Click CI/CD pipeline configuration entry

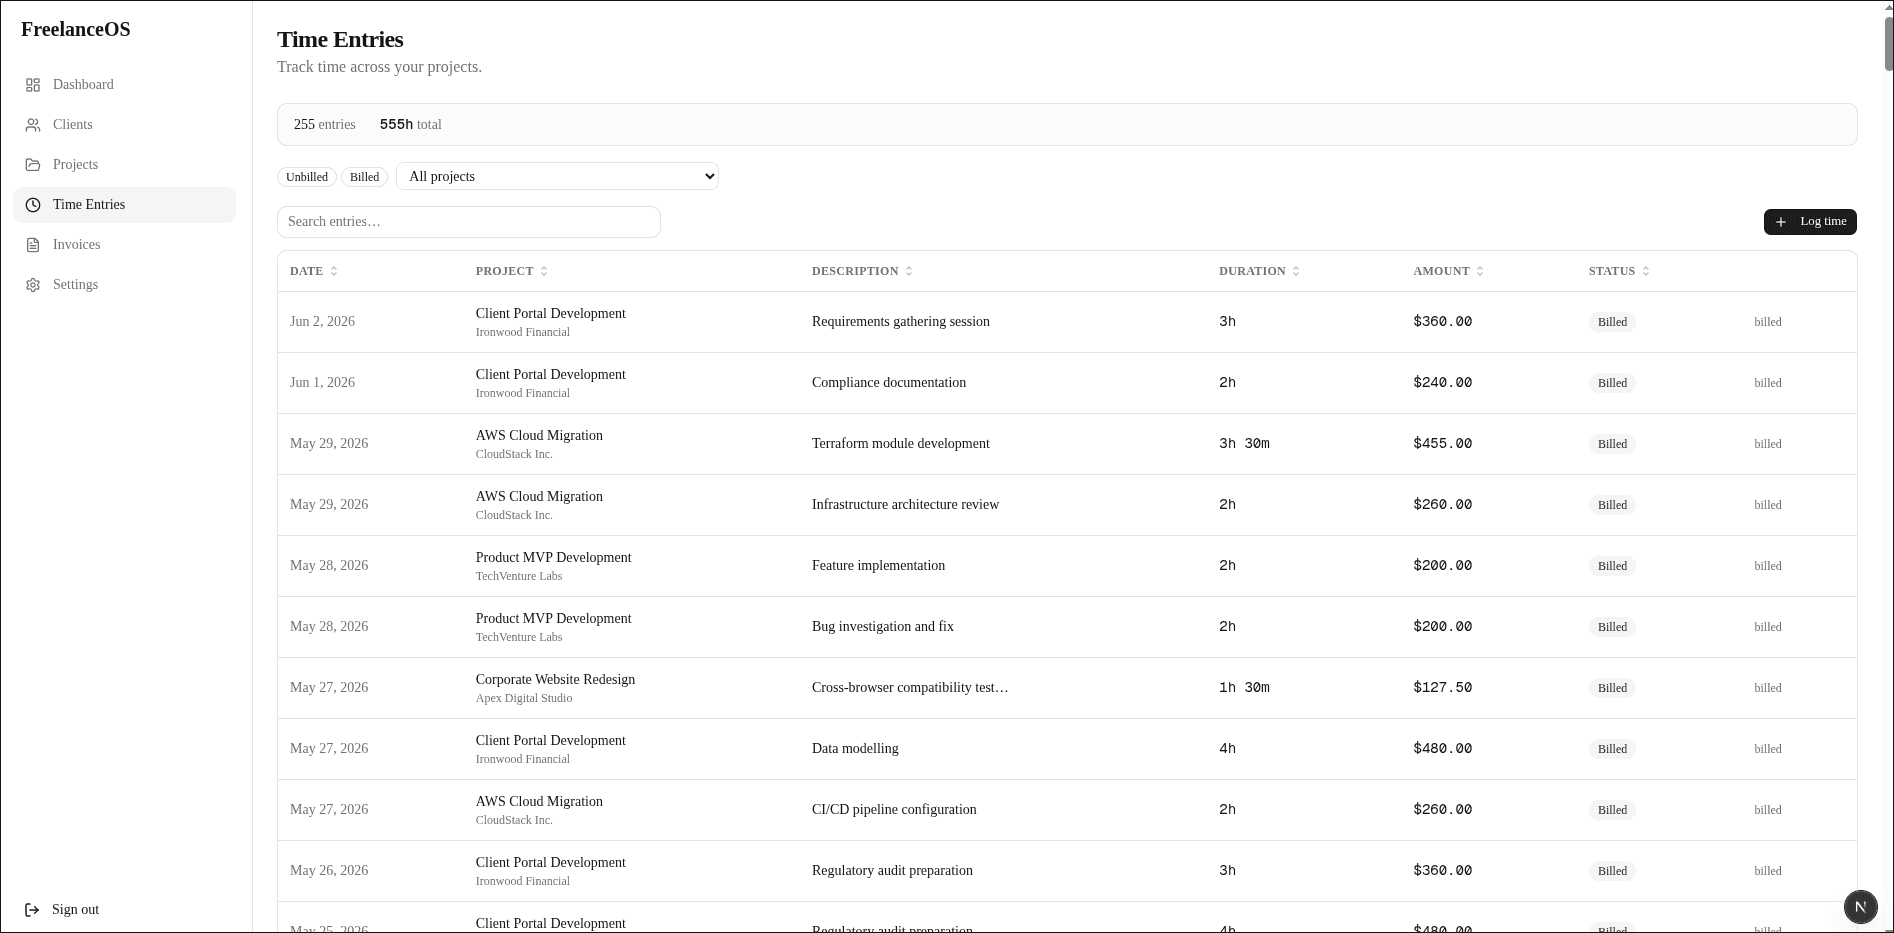[894, 810]
